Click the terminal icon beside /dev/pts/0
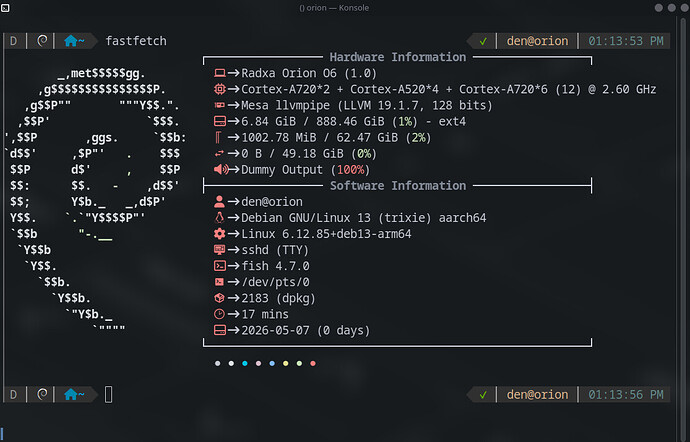The width and height of the screenshot is (690, 442). pyautogui.click(x=219, y=282)
